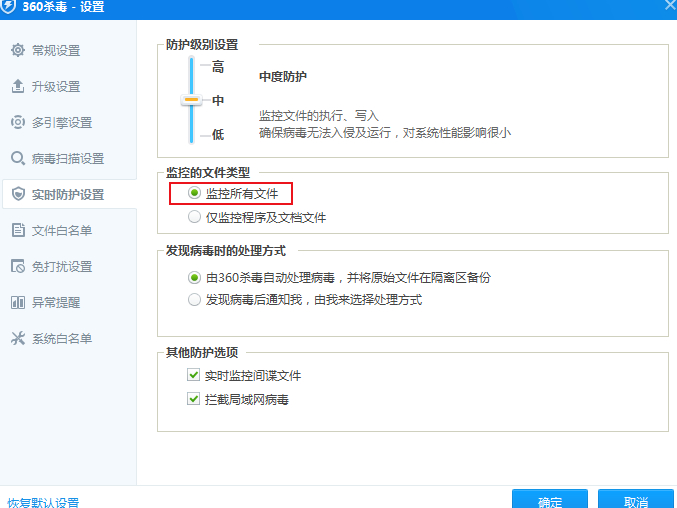Uncheck the 拦截局域网病毒 checkbox
The image size is (677, 508).
point(193,399)
